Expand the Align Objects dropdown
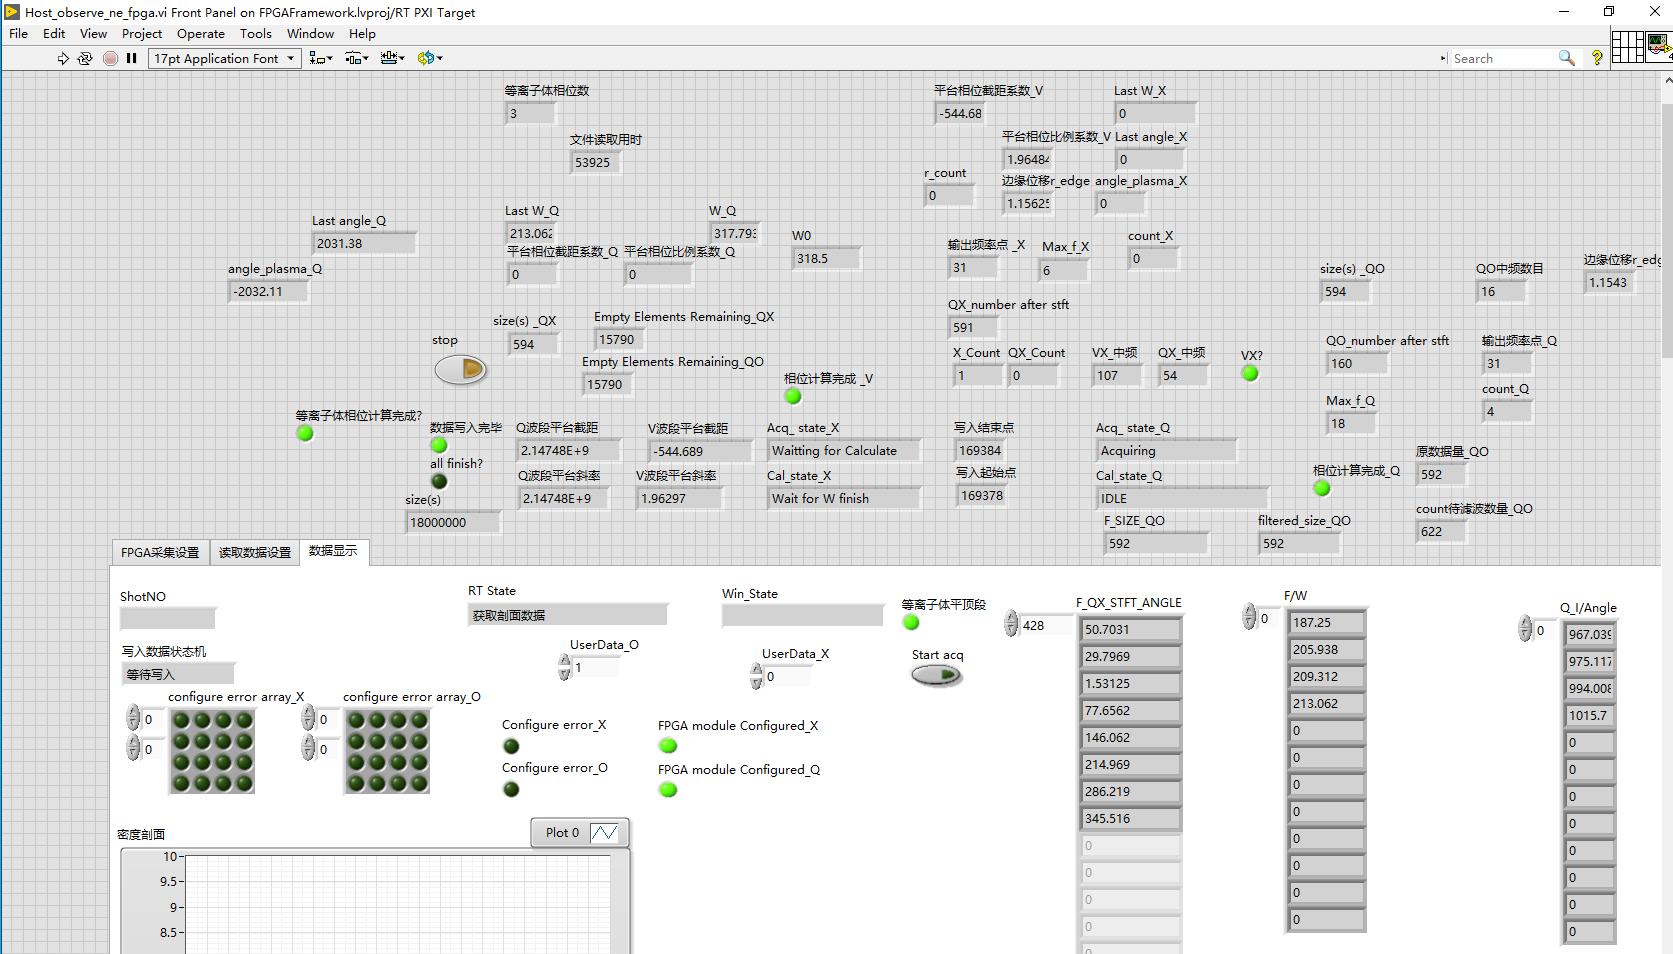1673x954 pixels. coord(321,59)
